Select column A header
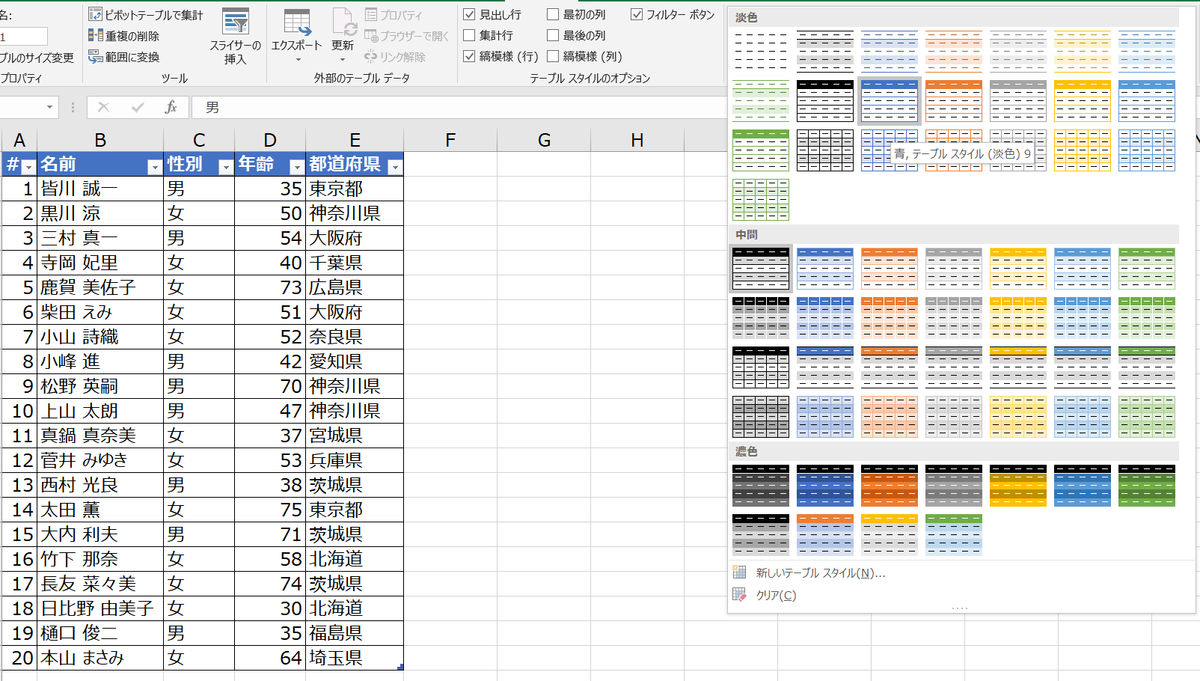Image resolution: width=1200 pixels, height=681 pixels. [18, 140]
